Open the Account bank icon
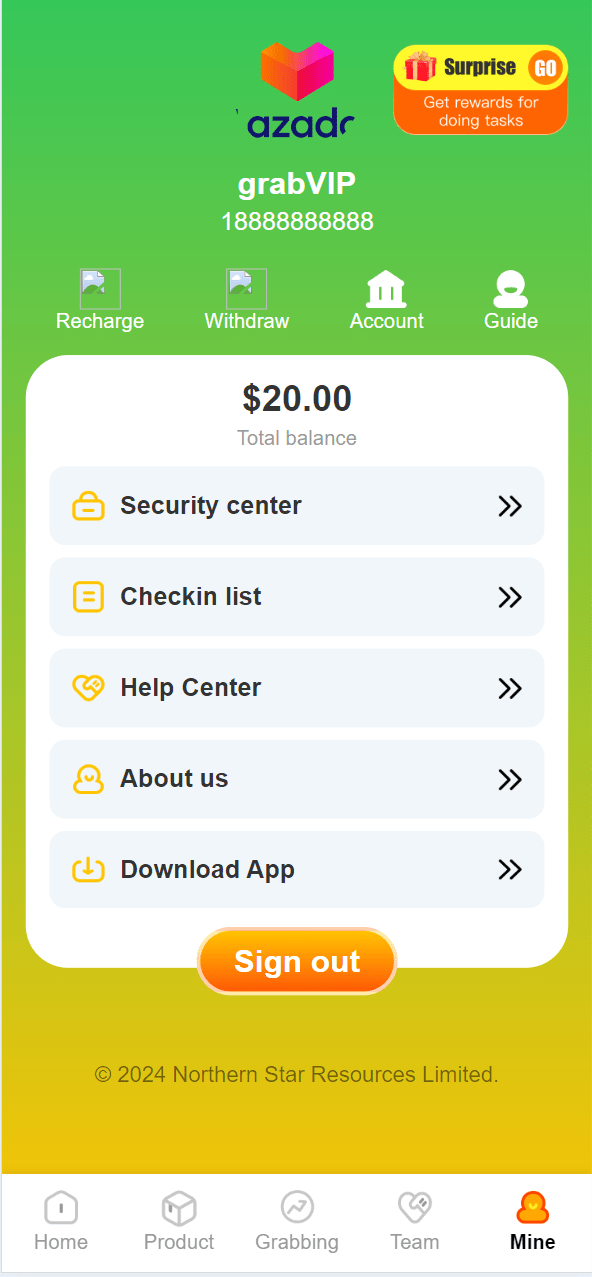Image resolution: width=592 pixels, height=1277 pixels. (386, 289)
